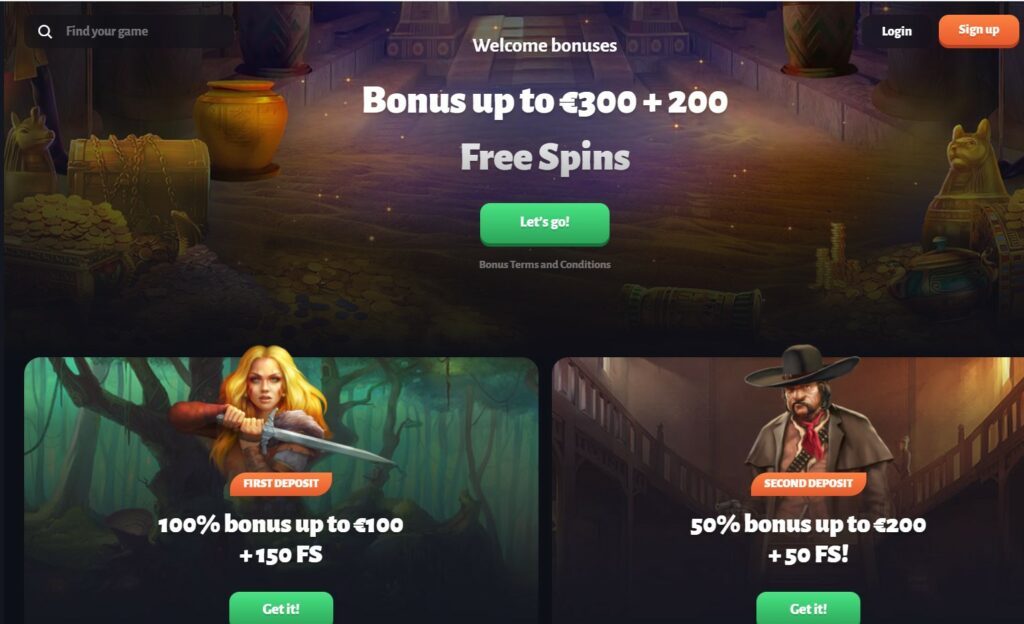Click the + 150 FS text
The image size is (1024, 624).
(281, 555)
